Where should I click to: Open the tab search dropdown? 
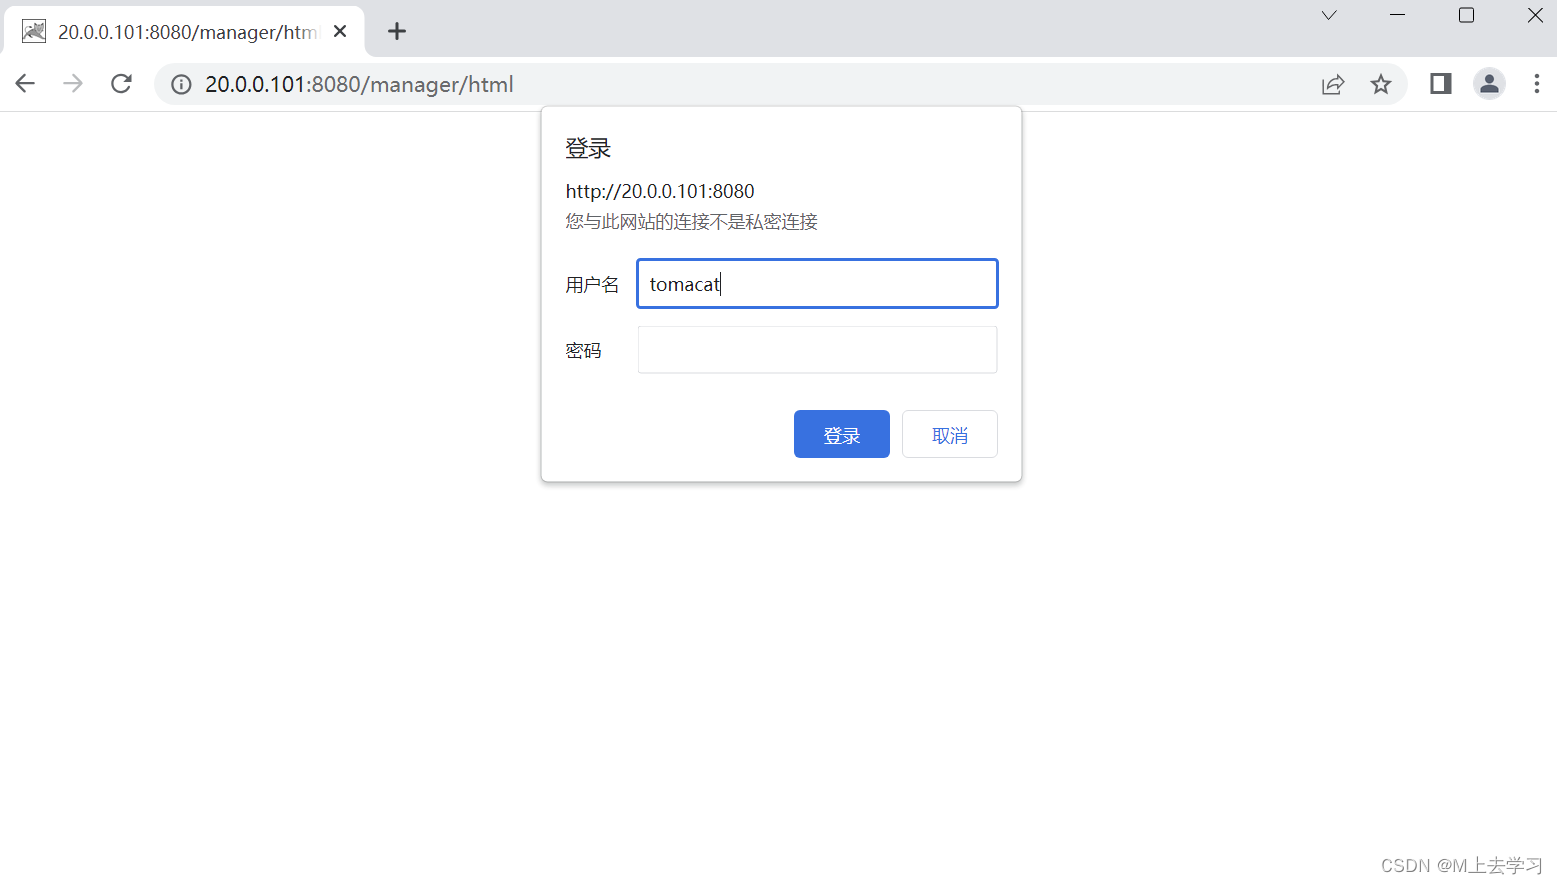1329,15
